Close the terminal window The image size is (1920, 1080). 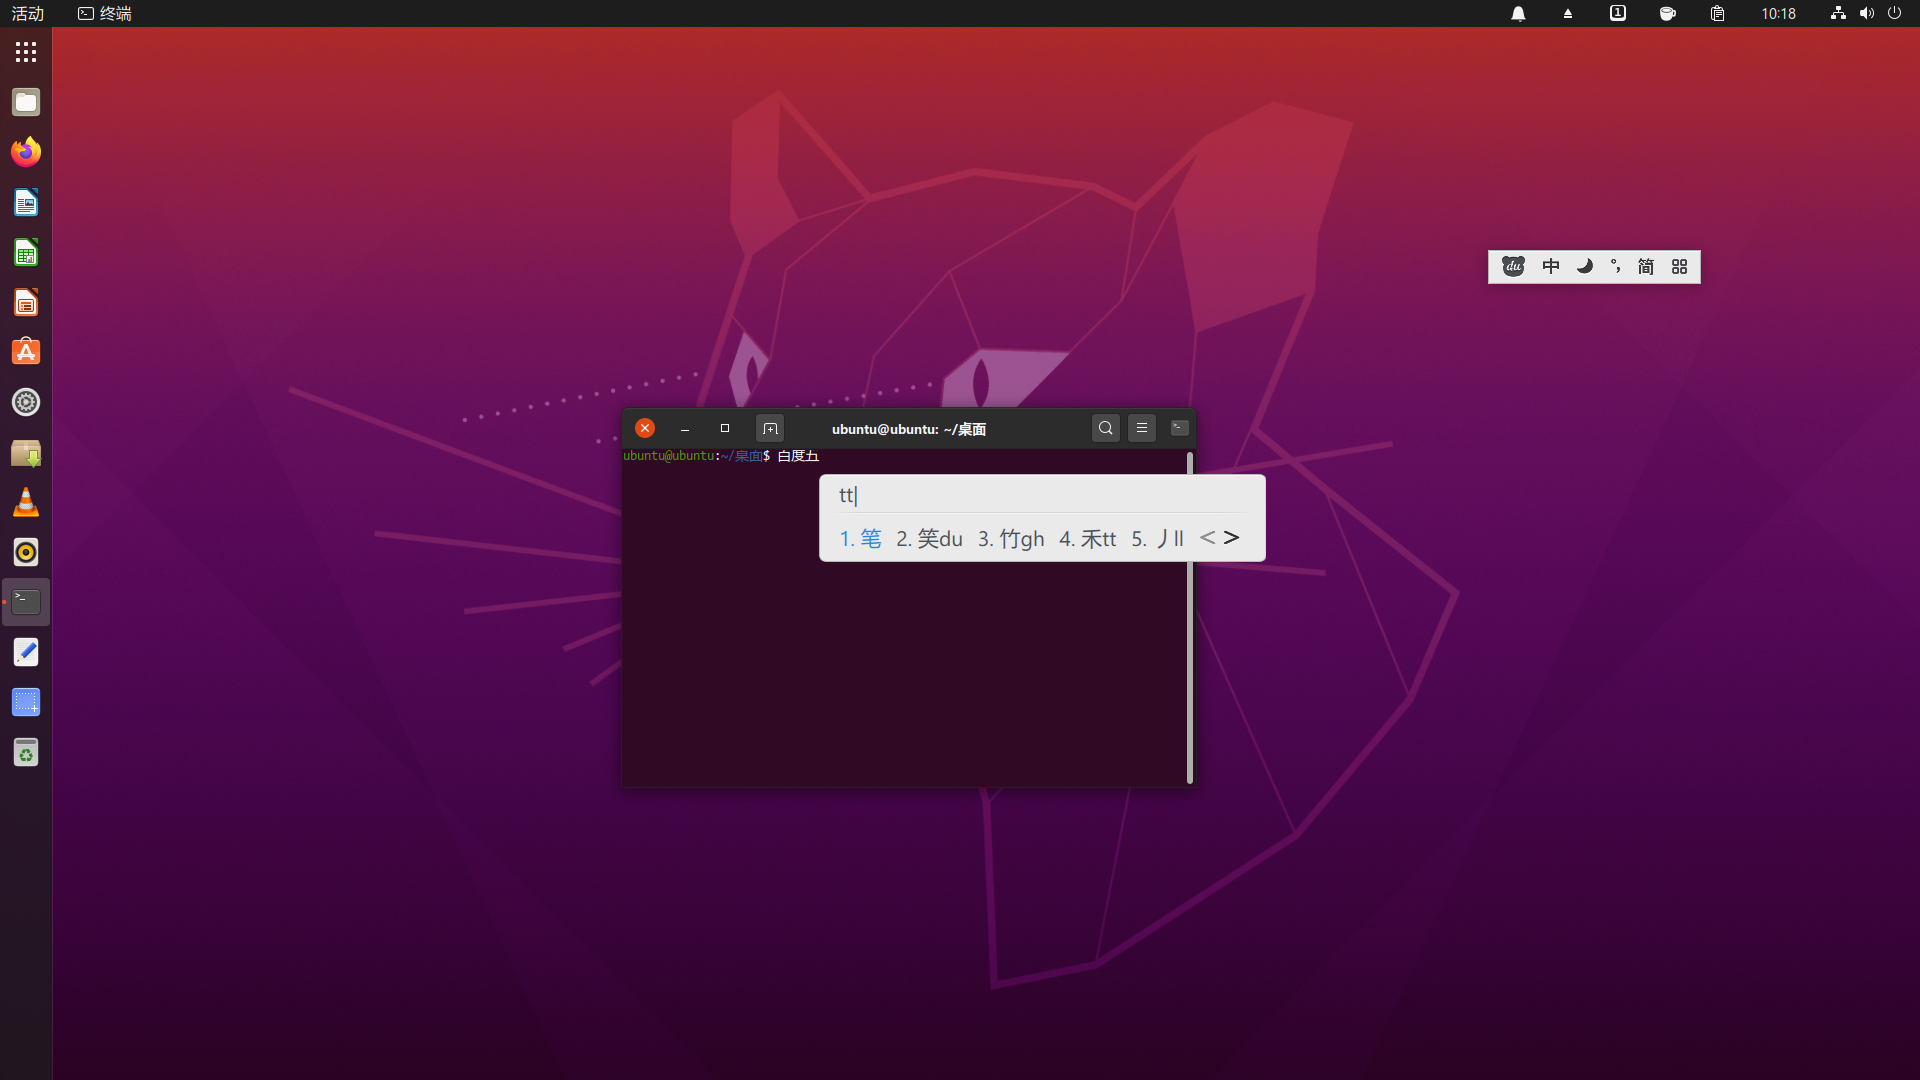[x=645, y=428]
